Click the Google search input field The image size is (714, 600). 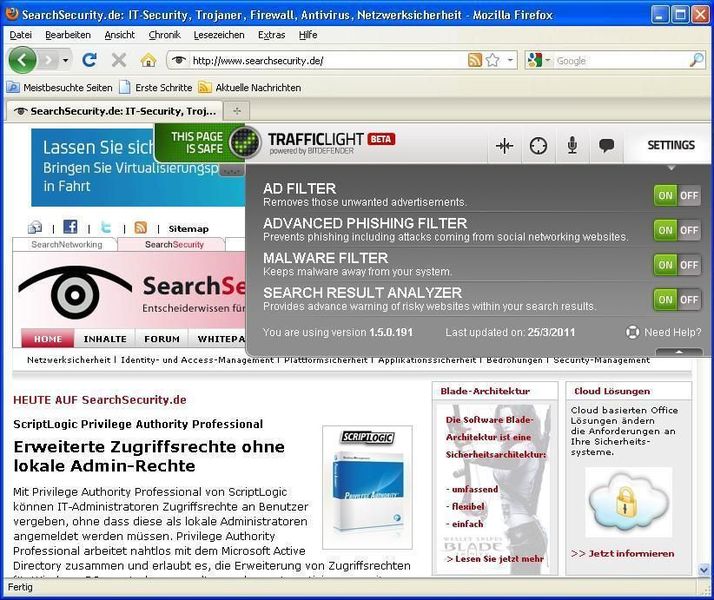(x=622, y=60)
